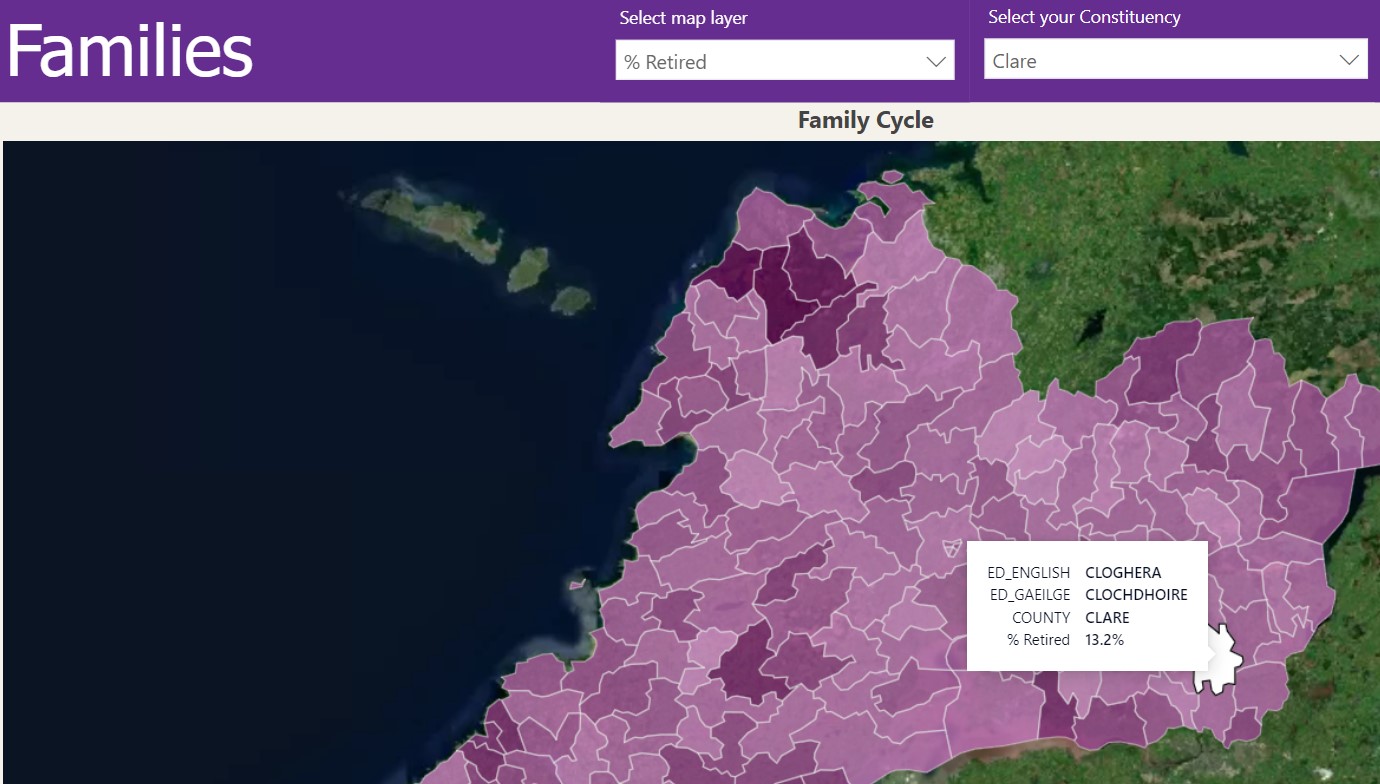The image size is (1380, 784).
Task: Open the Select map layer dropdown arrow
Action: (x=936, y=62)
